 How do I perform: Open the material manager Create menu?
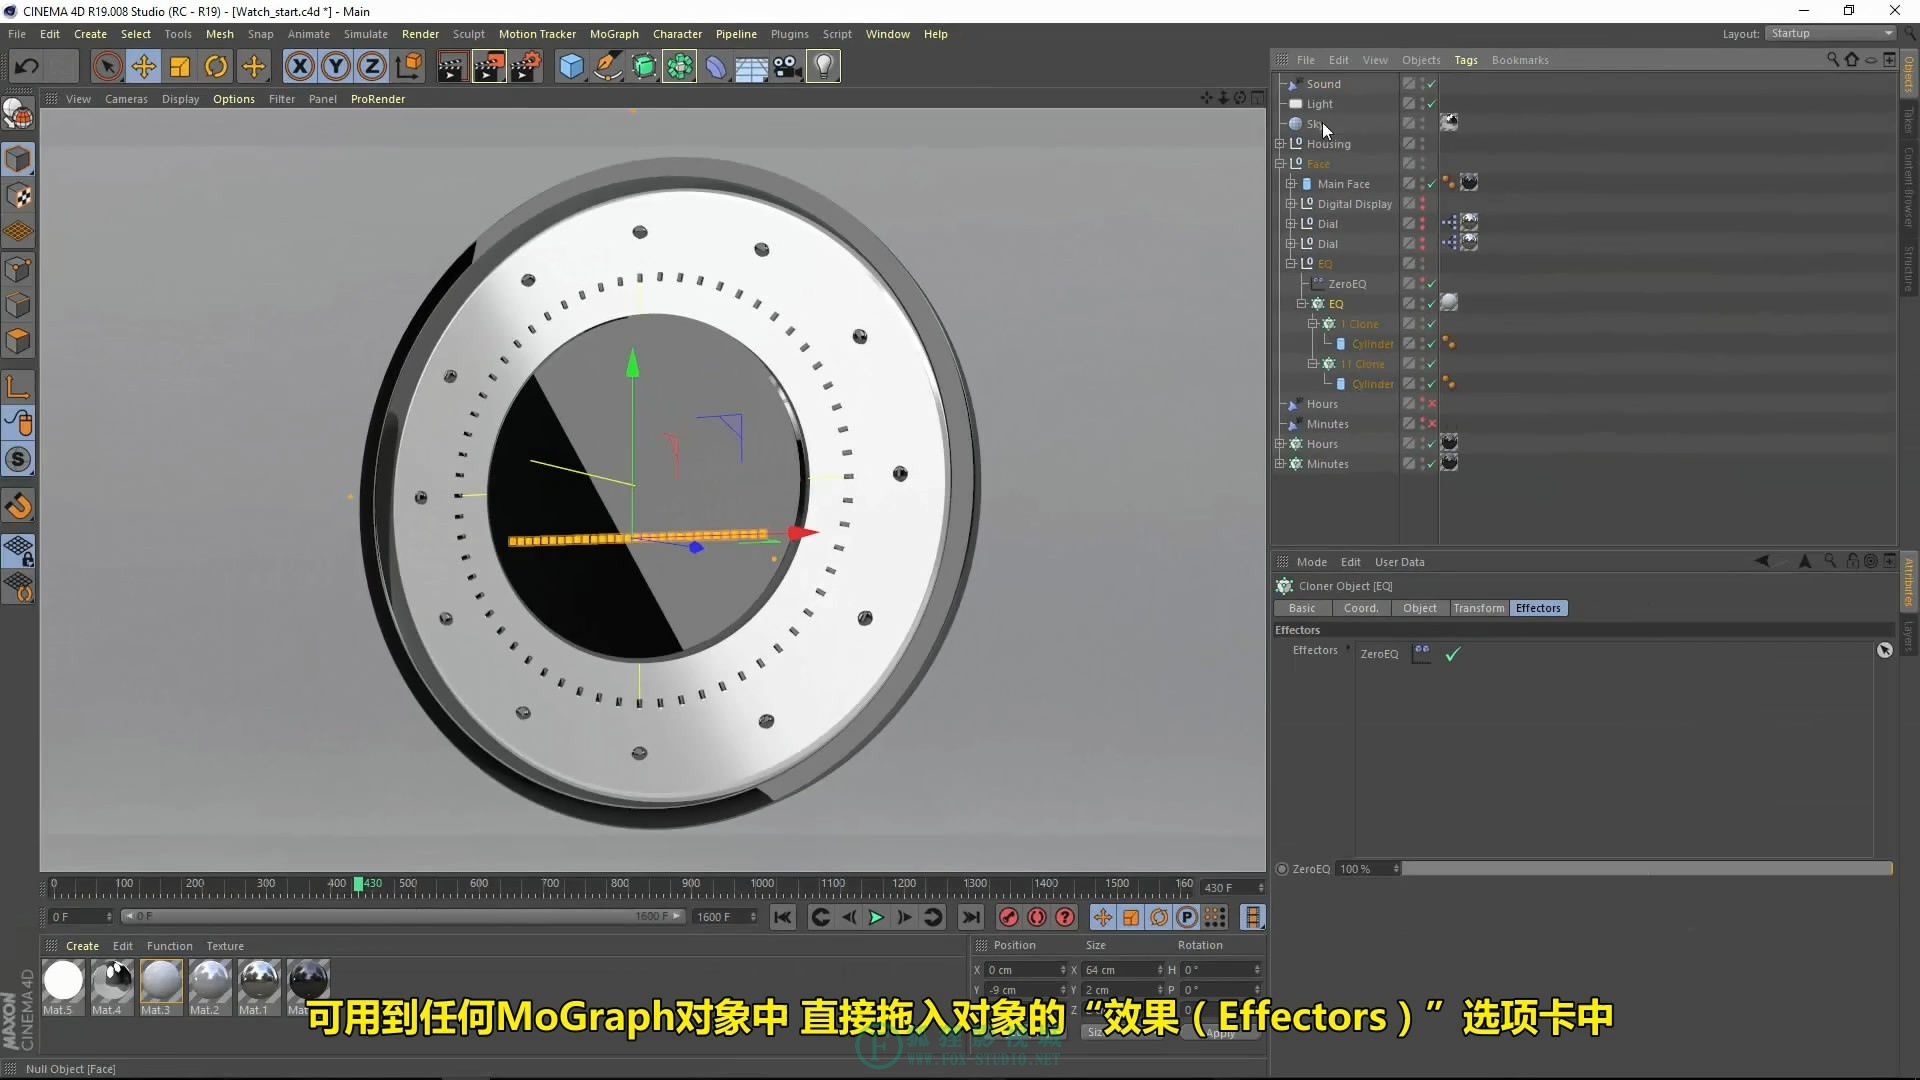coord(82,946)
